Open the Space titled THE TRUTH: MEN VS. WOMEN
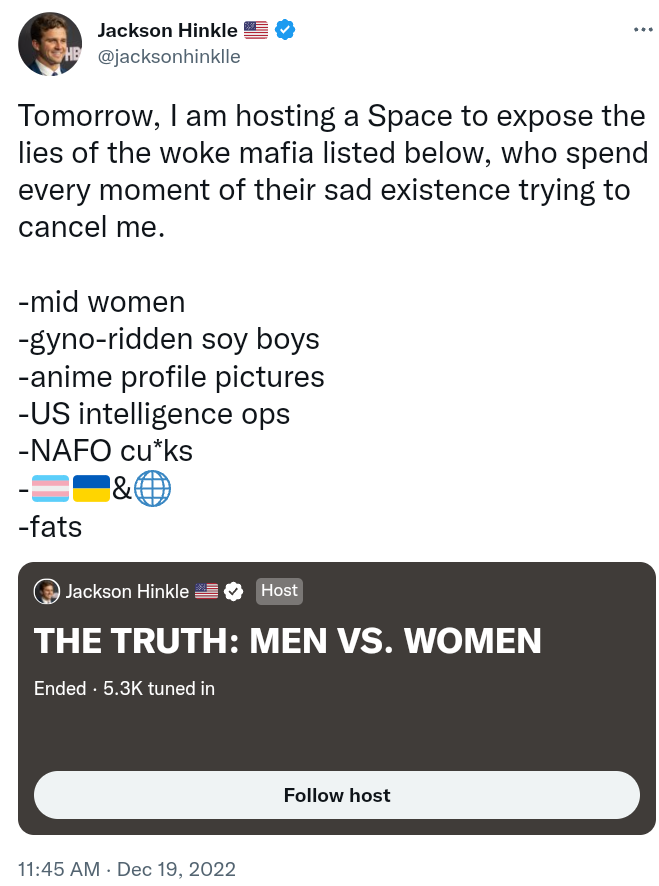Image resolution: width=659 pixels, height=886 pixels. [x=288, y=641]
